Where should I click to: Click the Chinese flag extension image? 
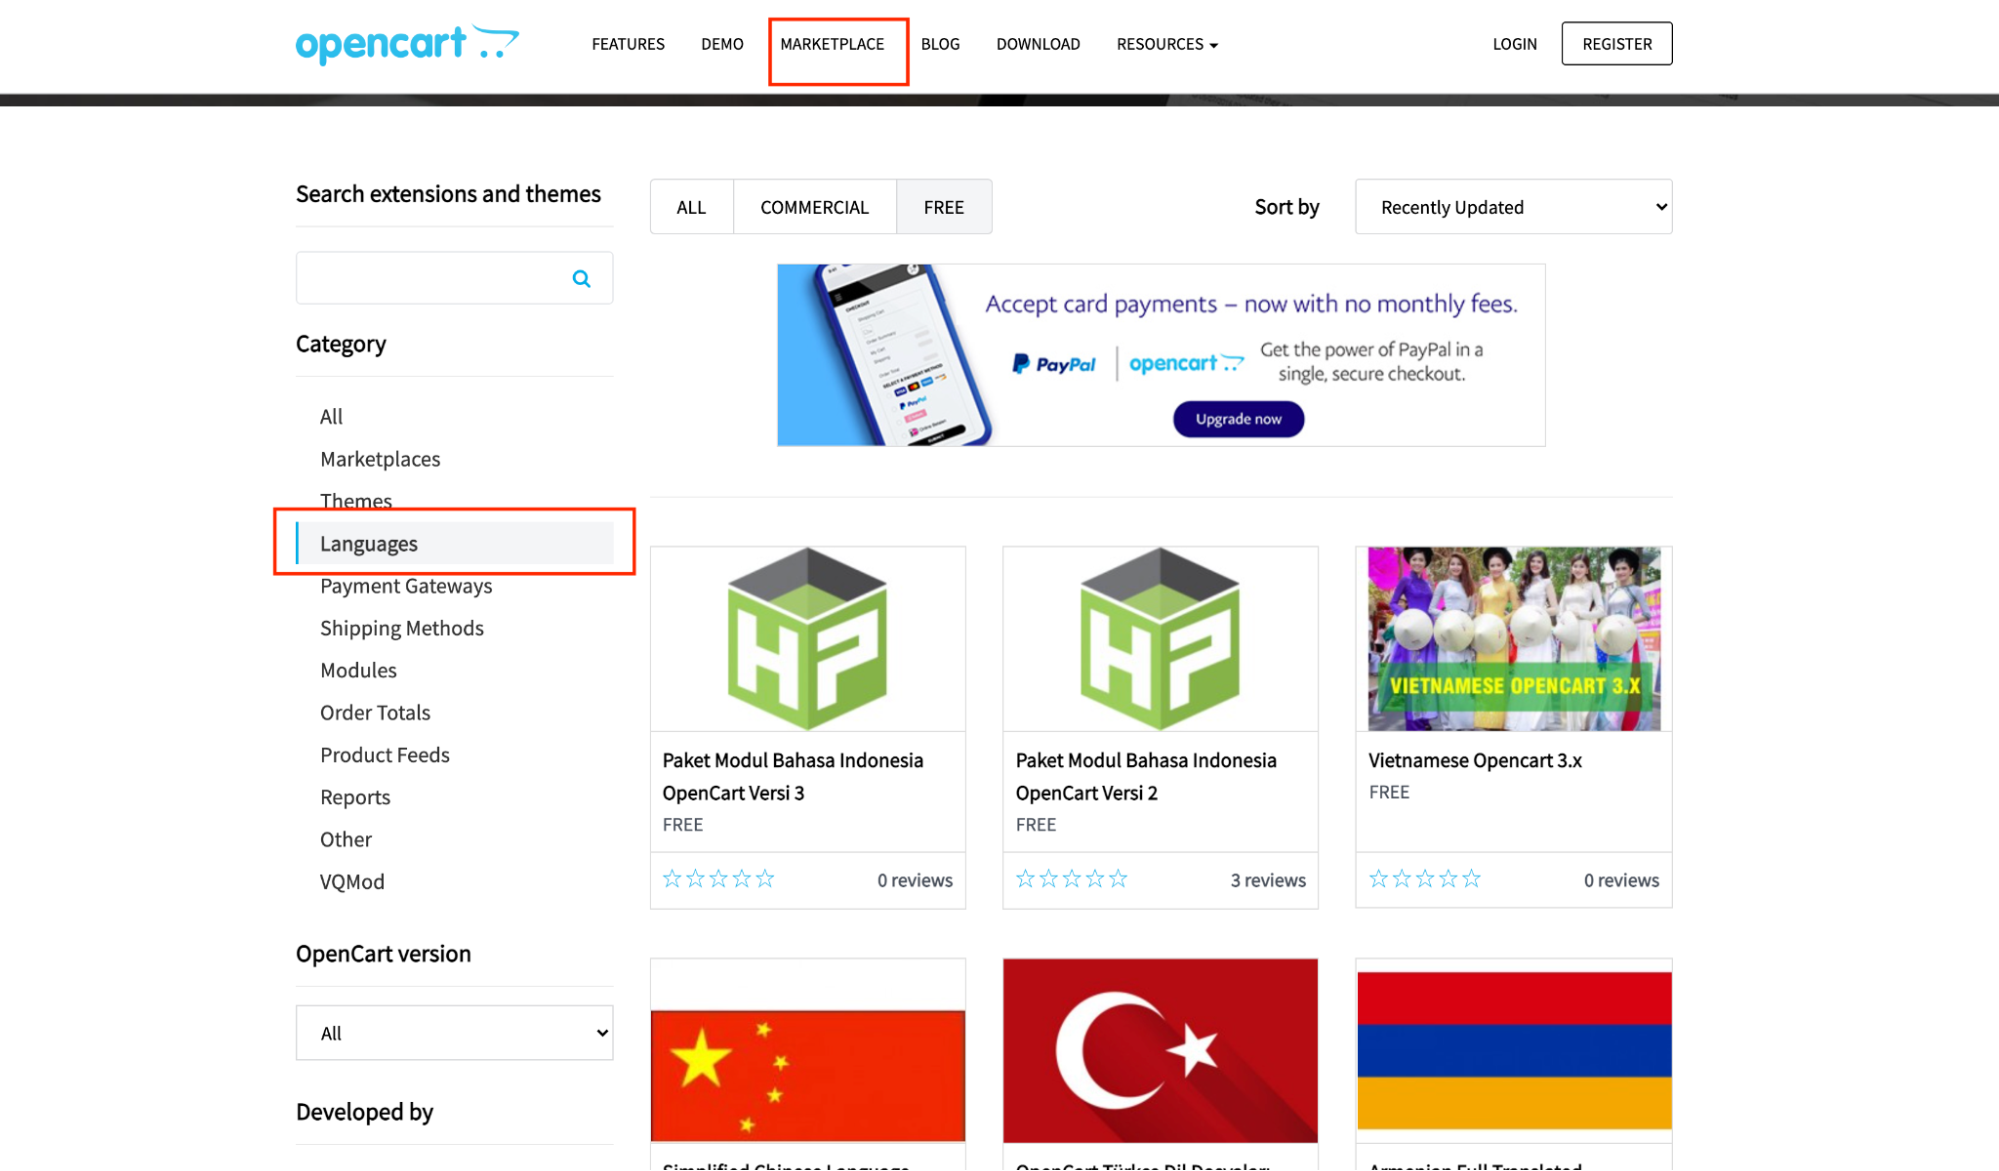[807, 1074]
